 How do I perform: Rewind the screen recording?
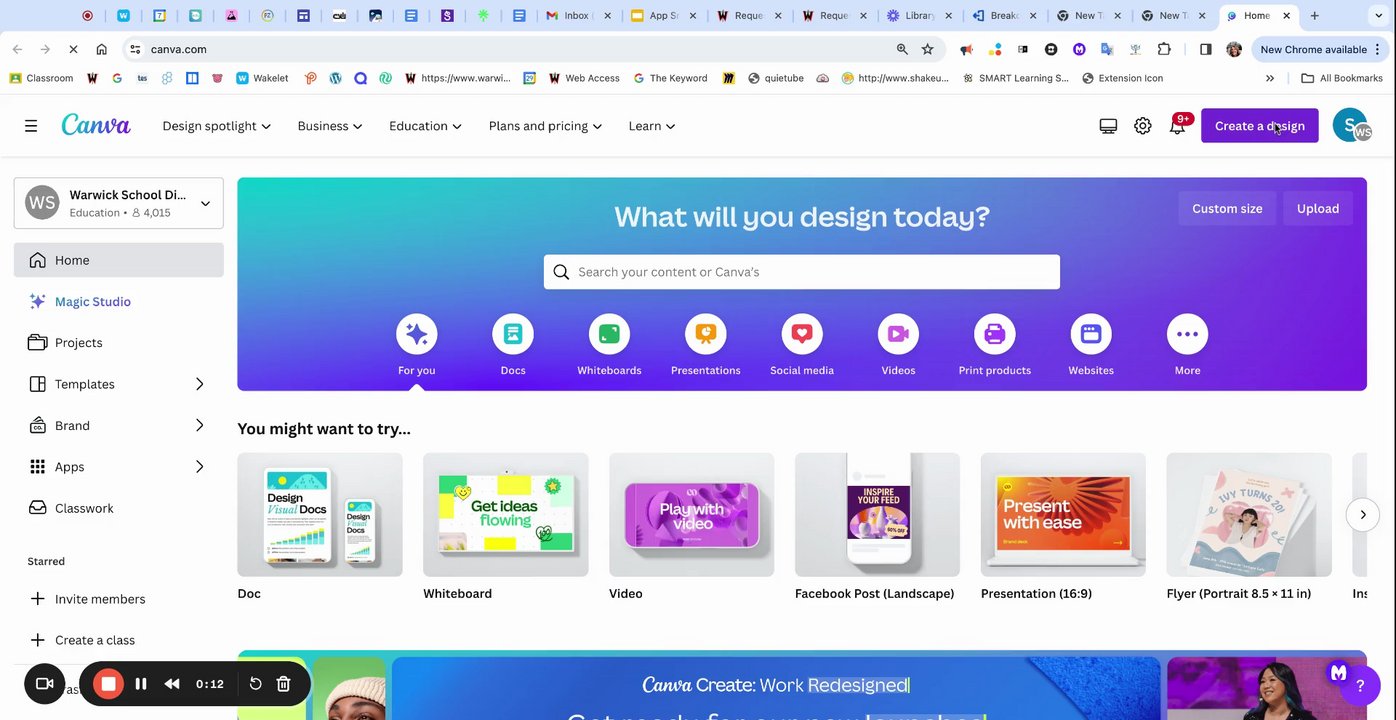(172, 684)
